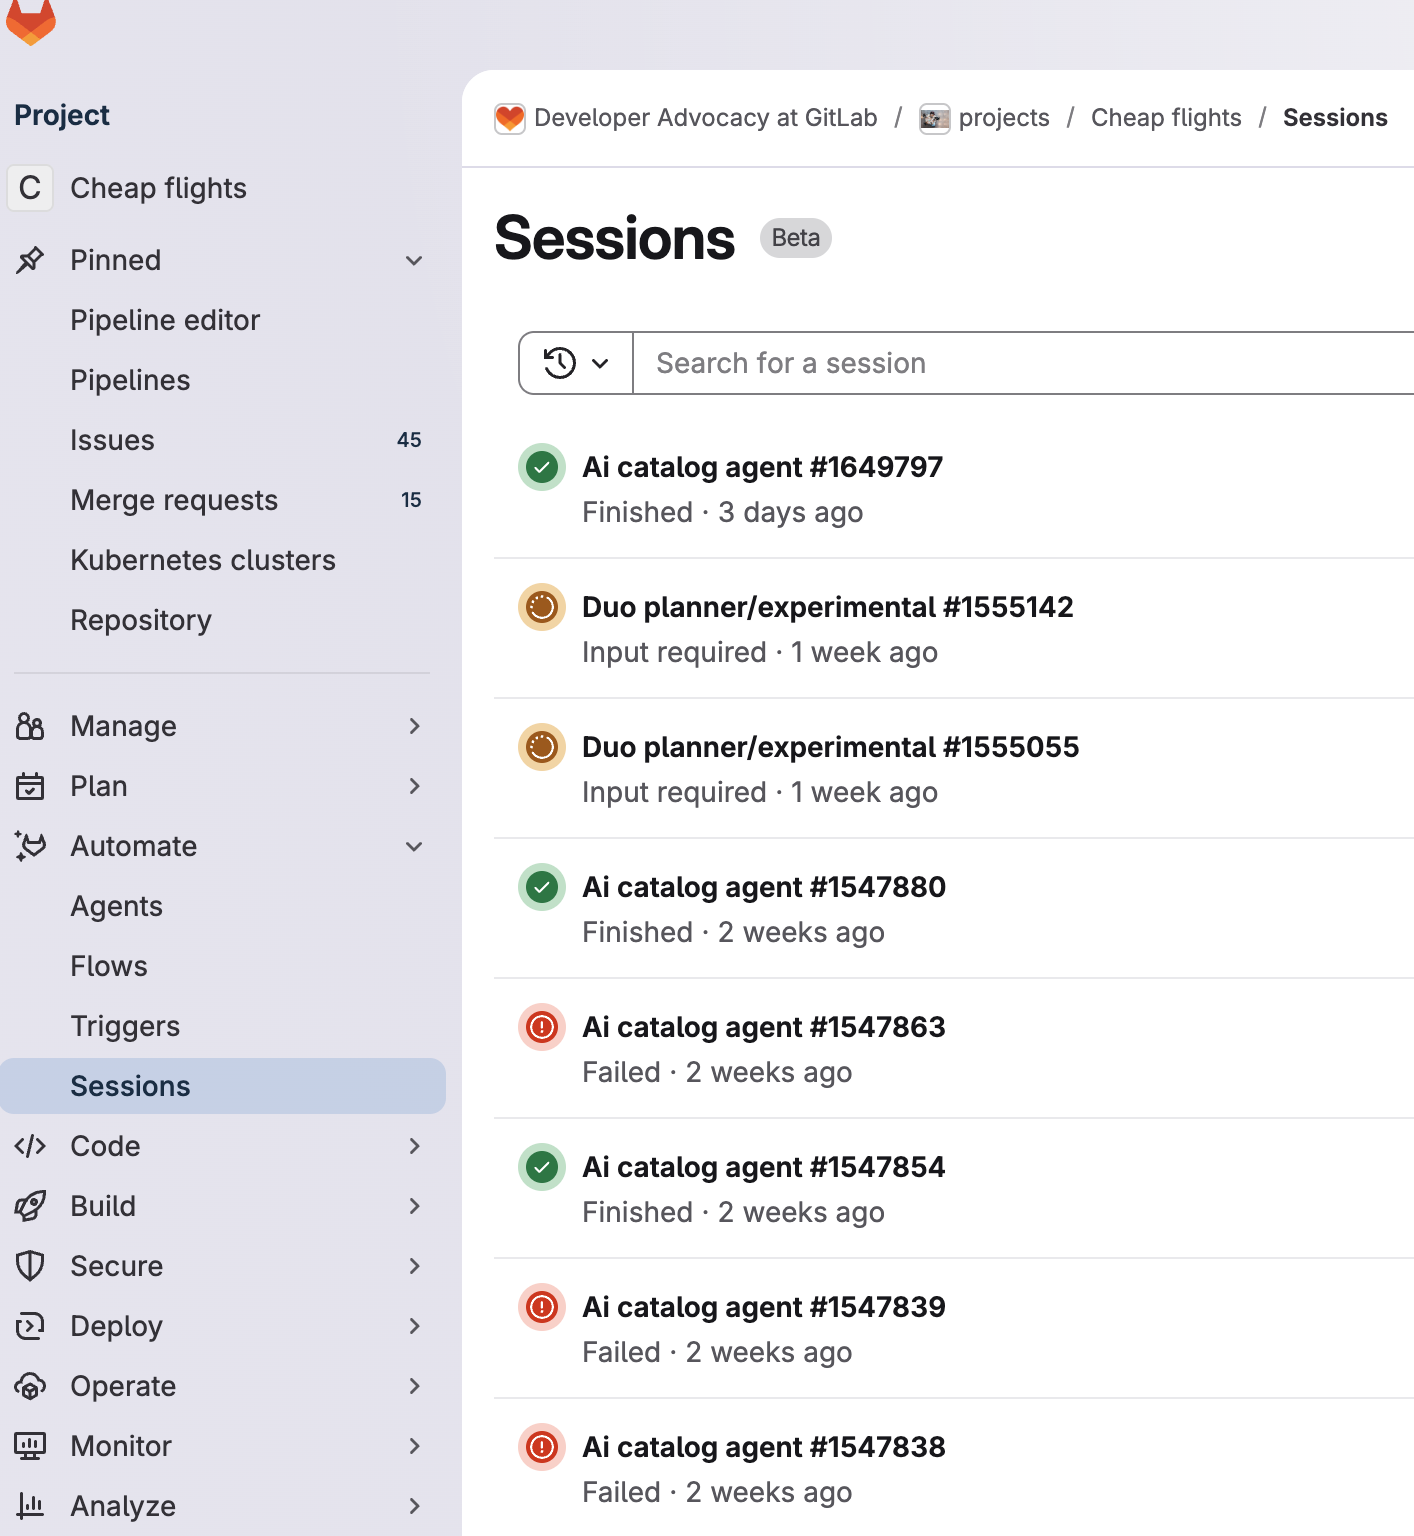This screenshot has height=1536, width=1414.
Task: Open Agents in the sidebar
Action: coord(116,906)
